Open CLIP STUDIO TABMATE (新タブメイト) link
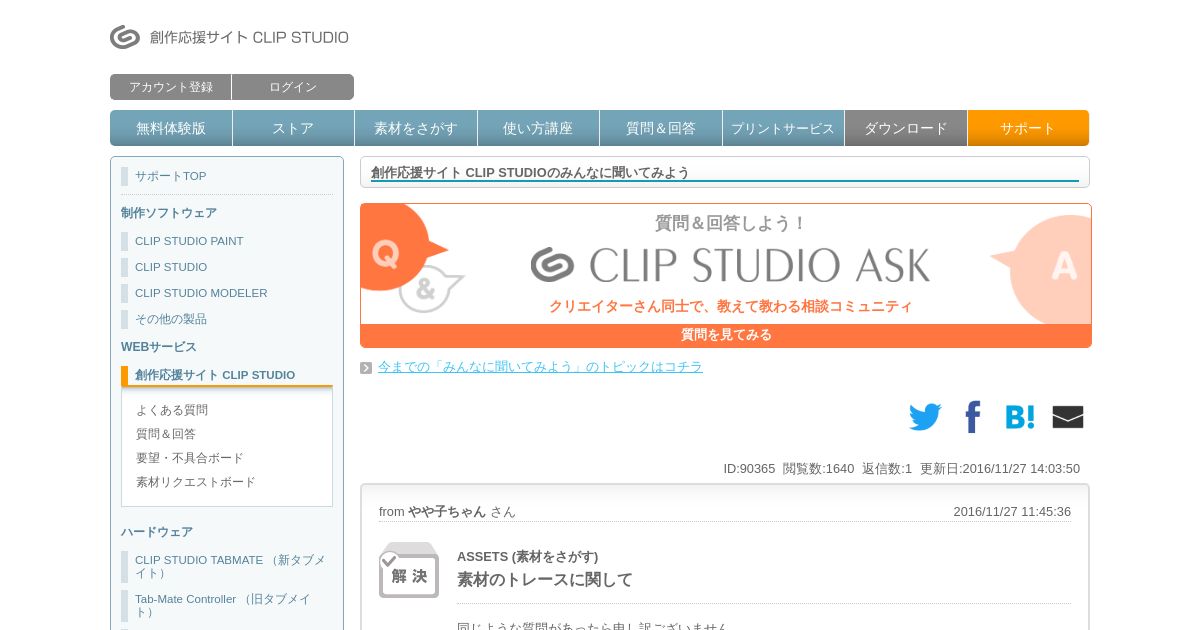The height and width of the screenshot is (630, 1200). [230, 566]
